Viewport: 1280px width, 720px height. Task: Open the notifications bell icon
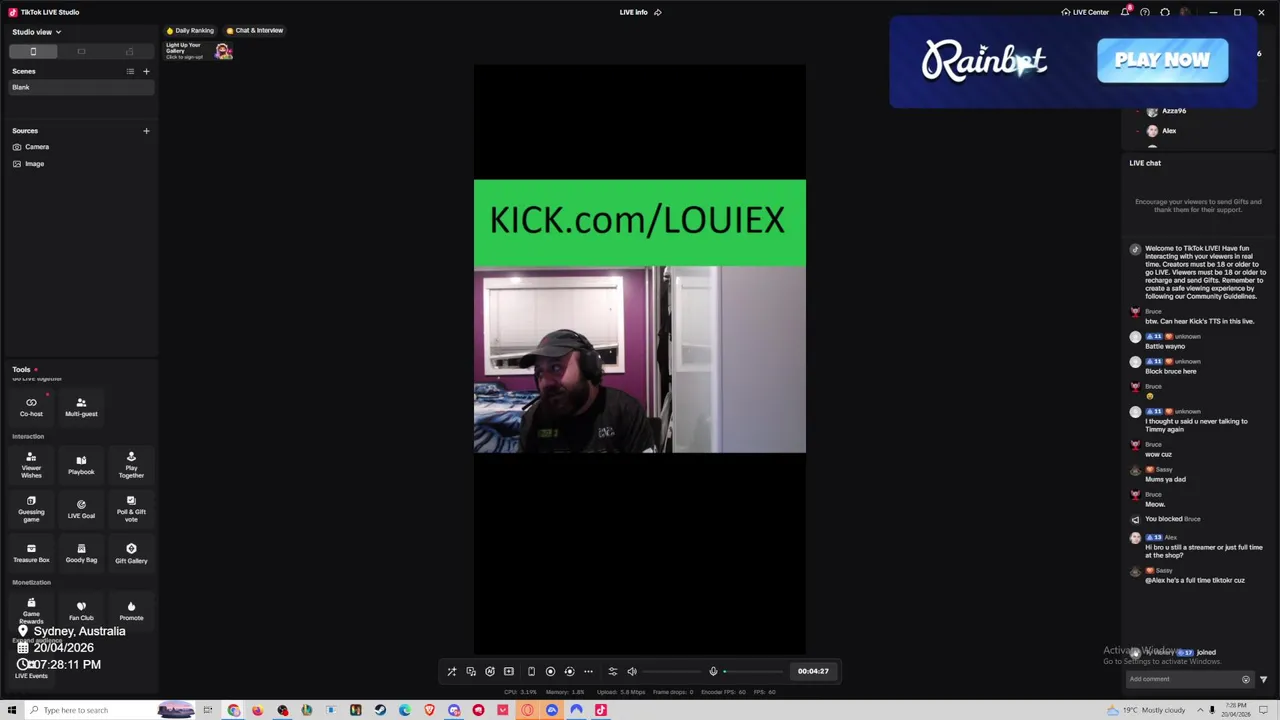click(1125, 12)
